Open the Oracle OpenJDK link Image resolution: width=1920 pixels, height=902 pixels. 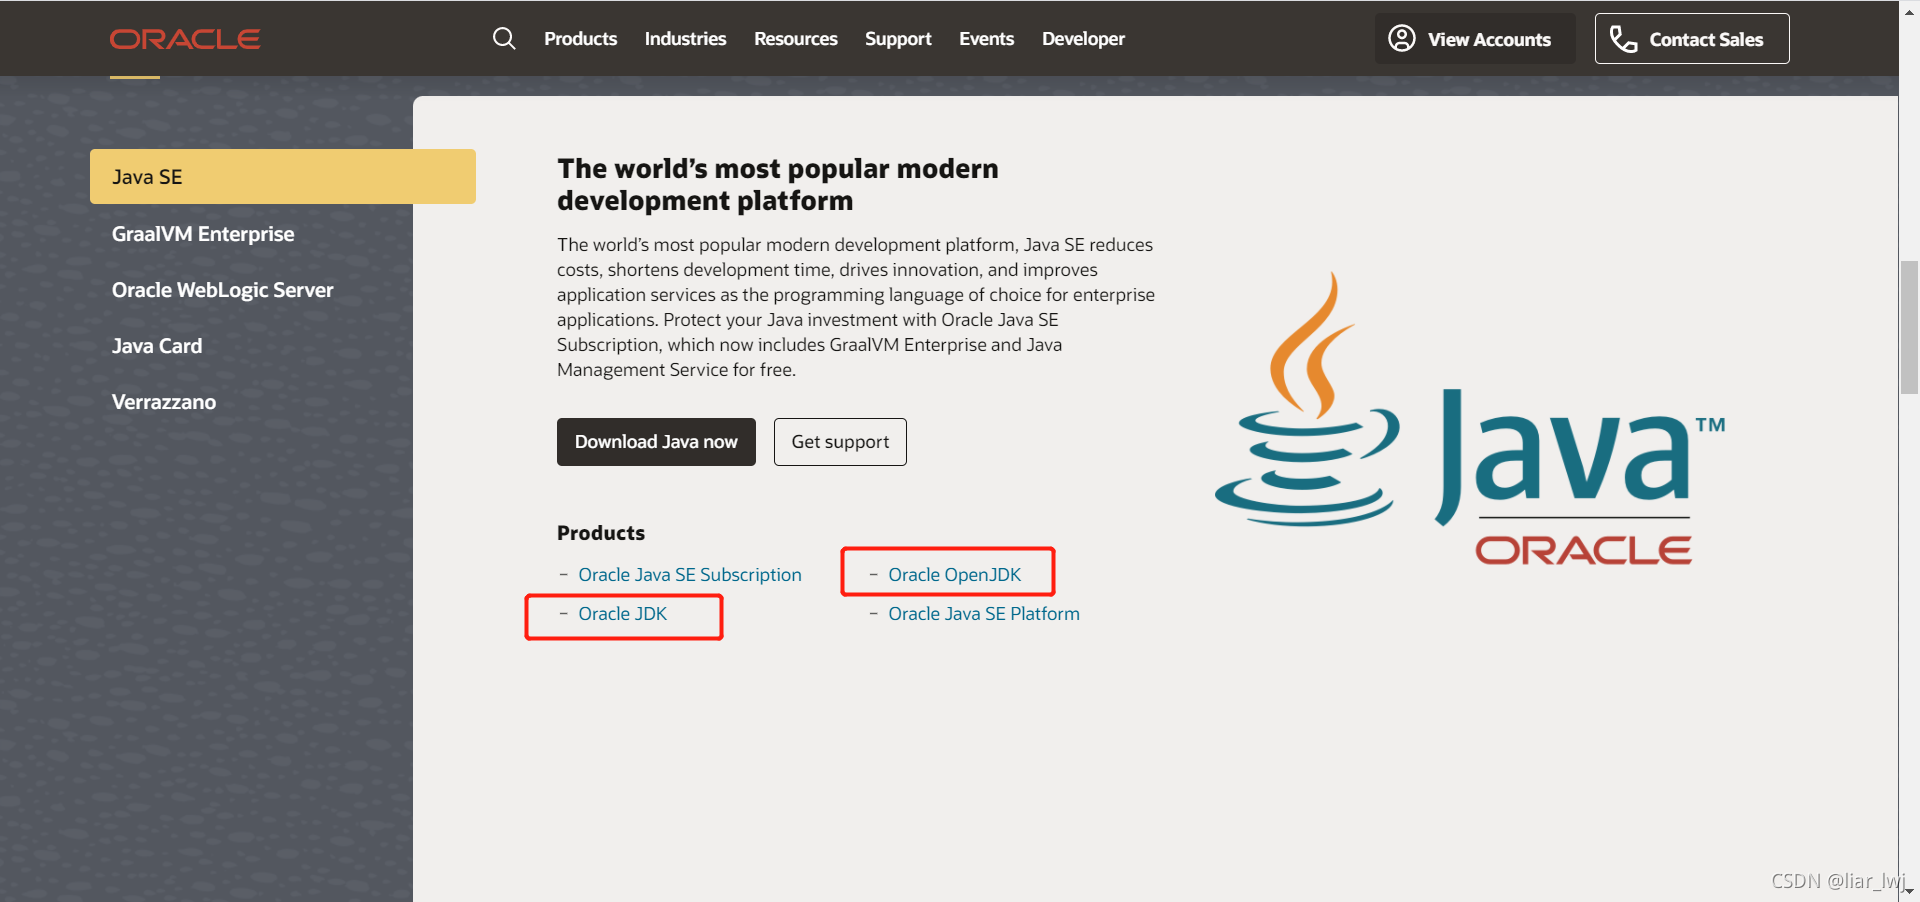click(x=954, y=575)
